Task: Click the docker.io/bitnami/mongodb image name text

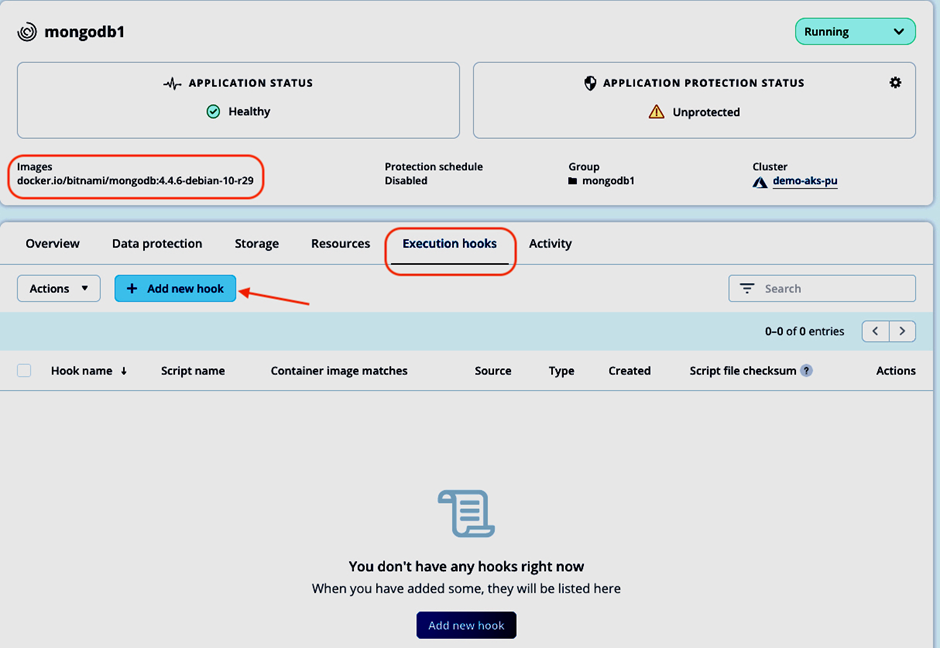Action: (135, 180)
